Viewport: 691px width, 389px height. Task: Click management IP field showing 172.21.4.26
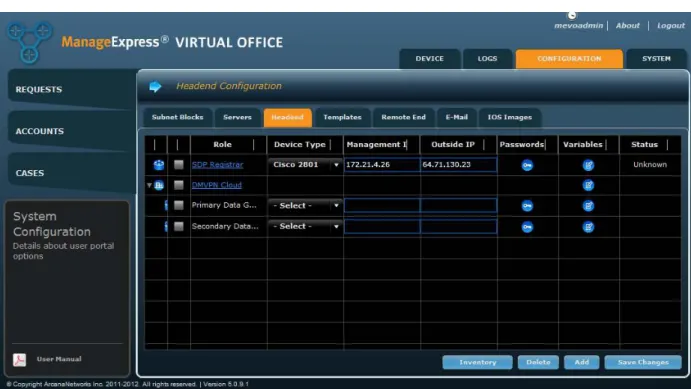tap(382, 165)
